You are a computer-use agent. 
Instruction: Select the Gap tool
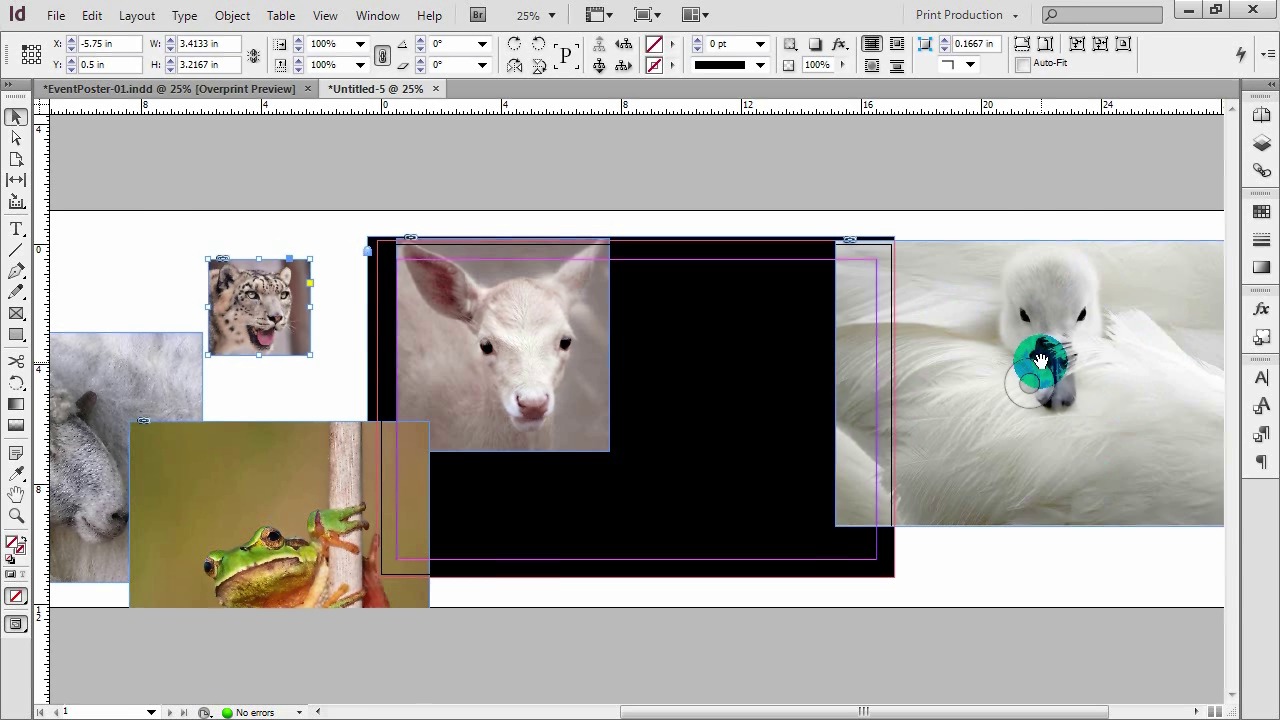[x=16, y=180]
